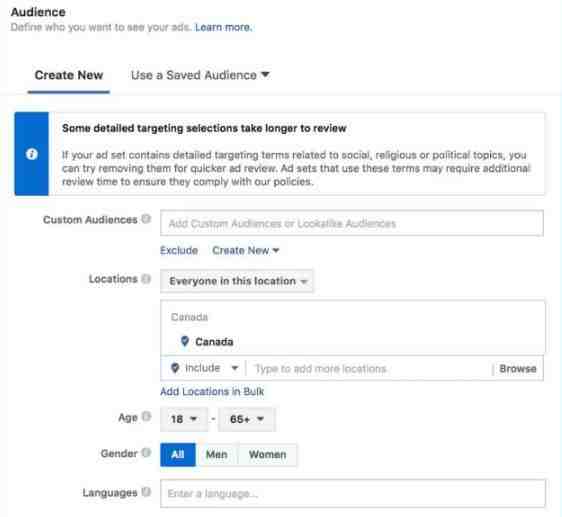562x517 pixels.
Task: Click the pin icon beside bold Canada
Action: click(x=185, y=341)
